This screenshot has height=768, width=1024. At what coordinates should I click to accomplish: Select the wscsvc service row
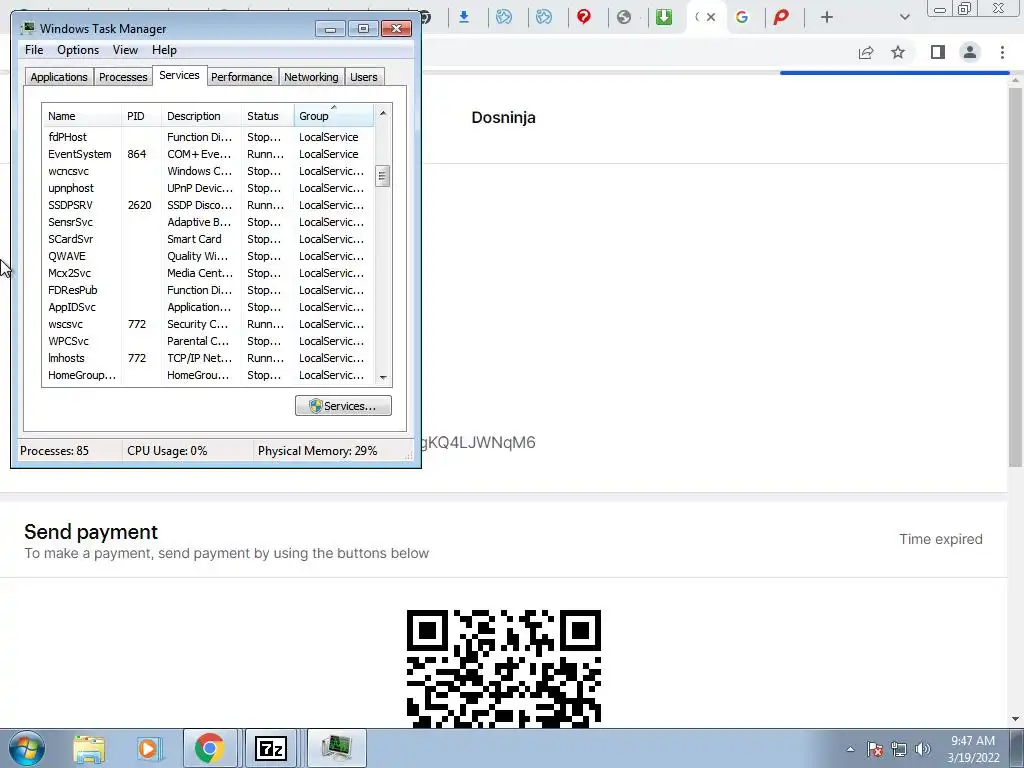pyautogui.click(x=208, y=324)
